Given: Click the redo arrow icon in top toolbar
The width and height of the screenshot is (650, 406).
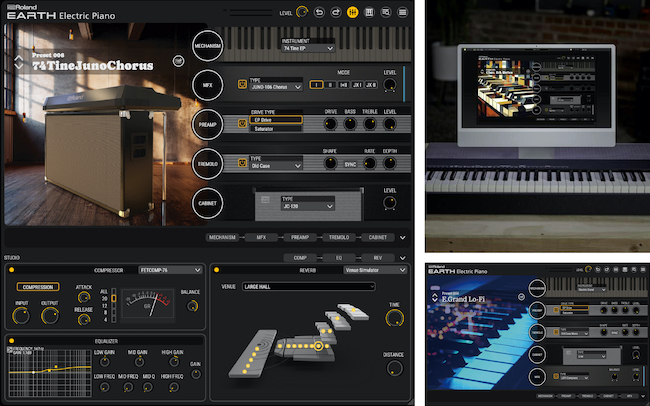Looking at the screenshot, I should (334, 12).
